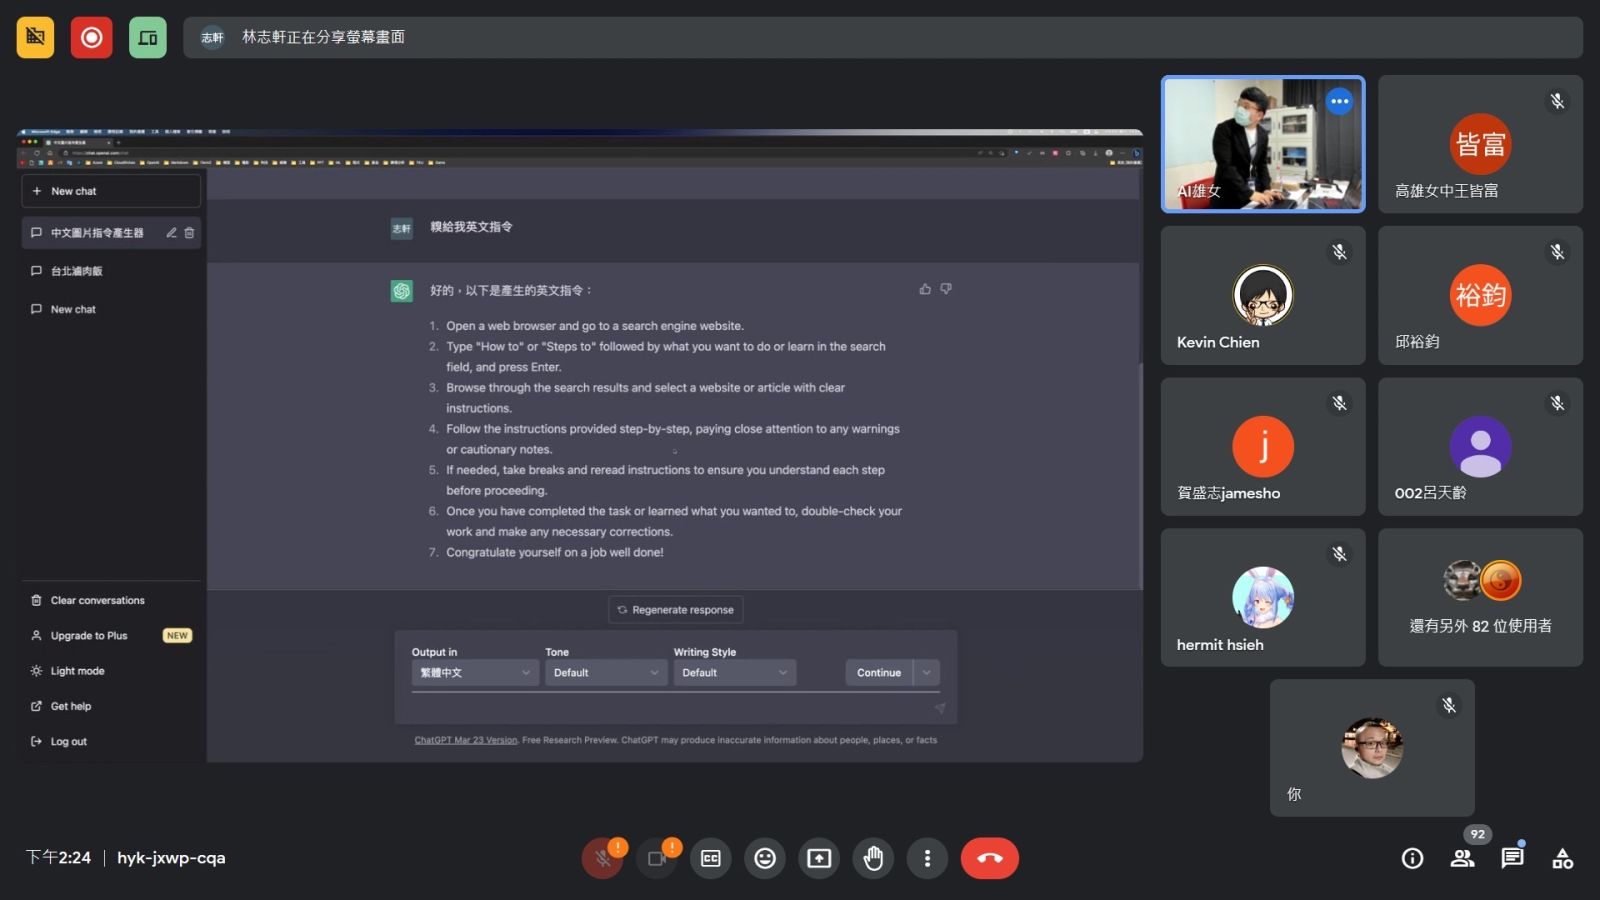This screenshot has height=900, width=1600.
Task: Click the thumbs up icon on the response
Action: 925,289
